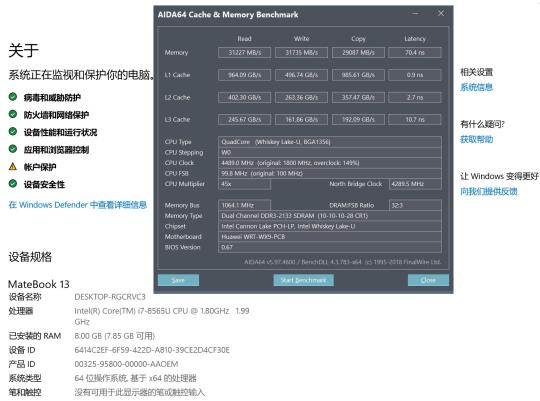Click green check icon beside 防火墙和网络保护
This screenshot has height=401, width=540.
pos(13,114)
